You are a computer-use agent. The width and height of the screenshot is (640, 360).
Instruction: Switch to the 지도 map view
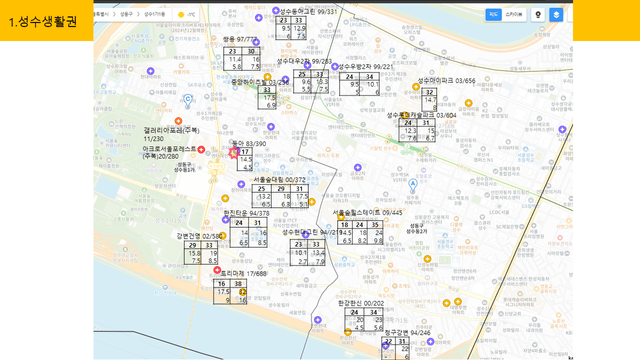(x=493, y=15)
